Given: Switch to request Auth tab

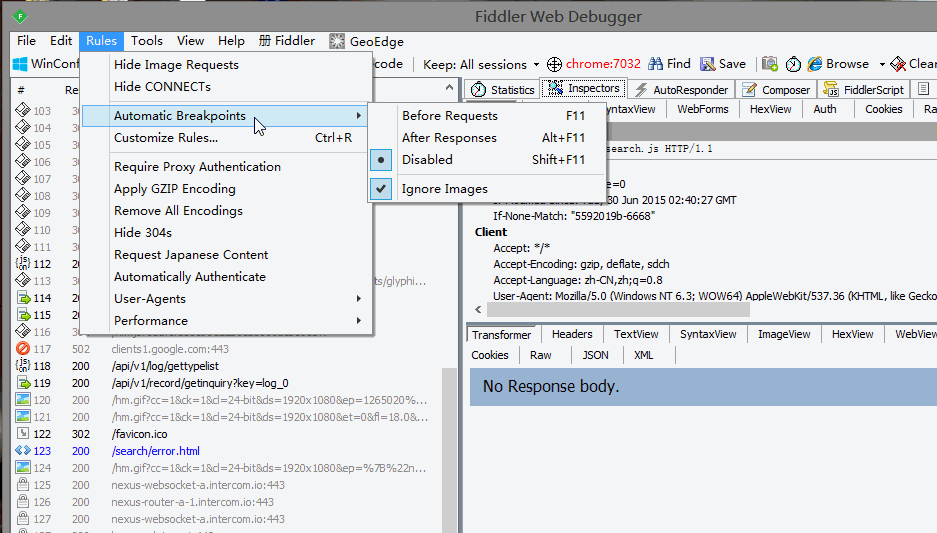Looking at the screenshot, I should (x=825, y=109).
